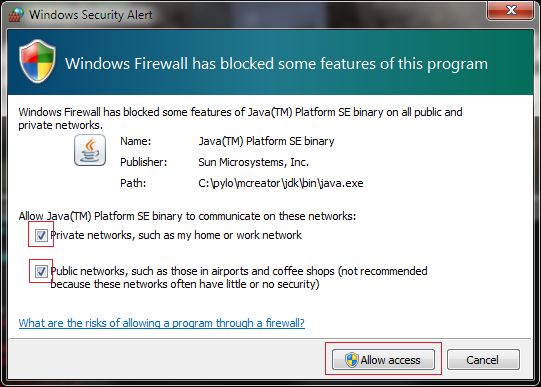The height and width of the screenshot is (387, 541).
Task: Click the Private networks label text
Action: 176,235
